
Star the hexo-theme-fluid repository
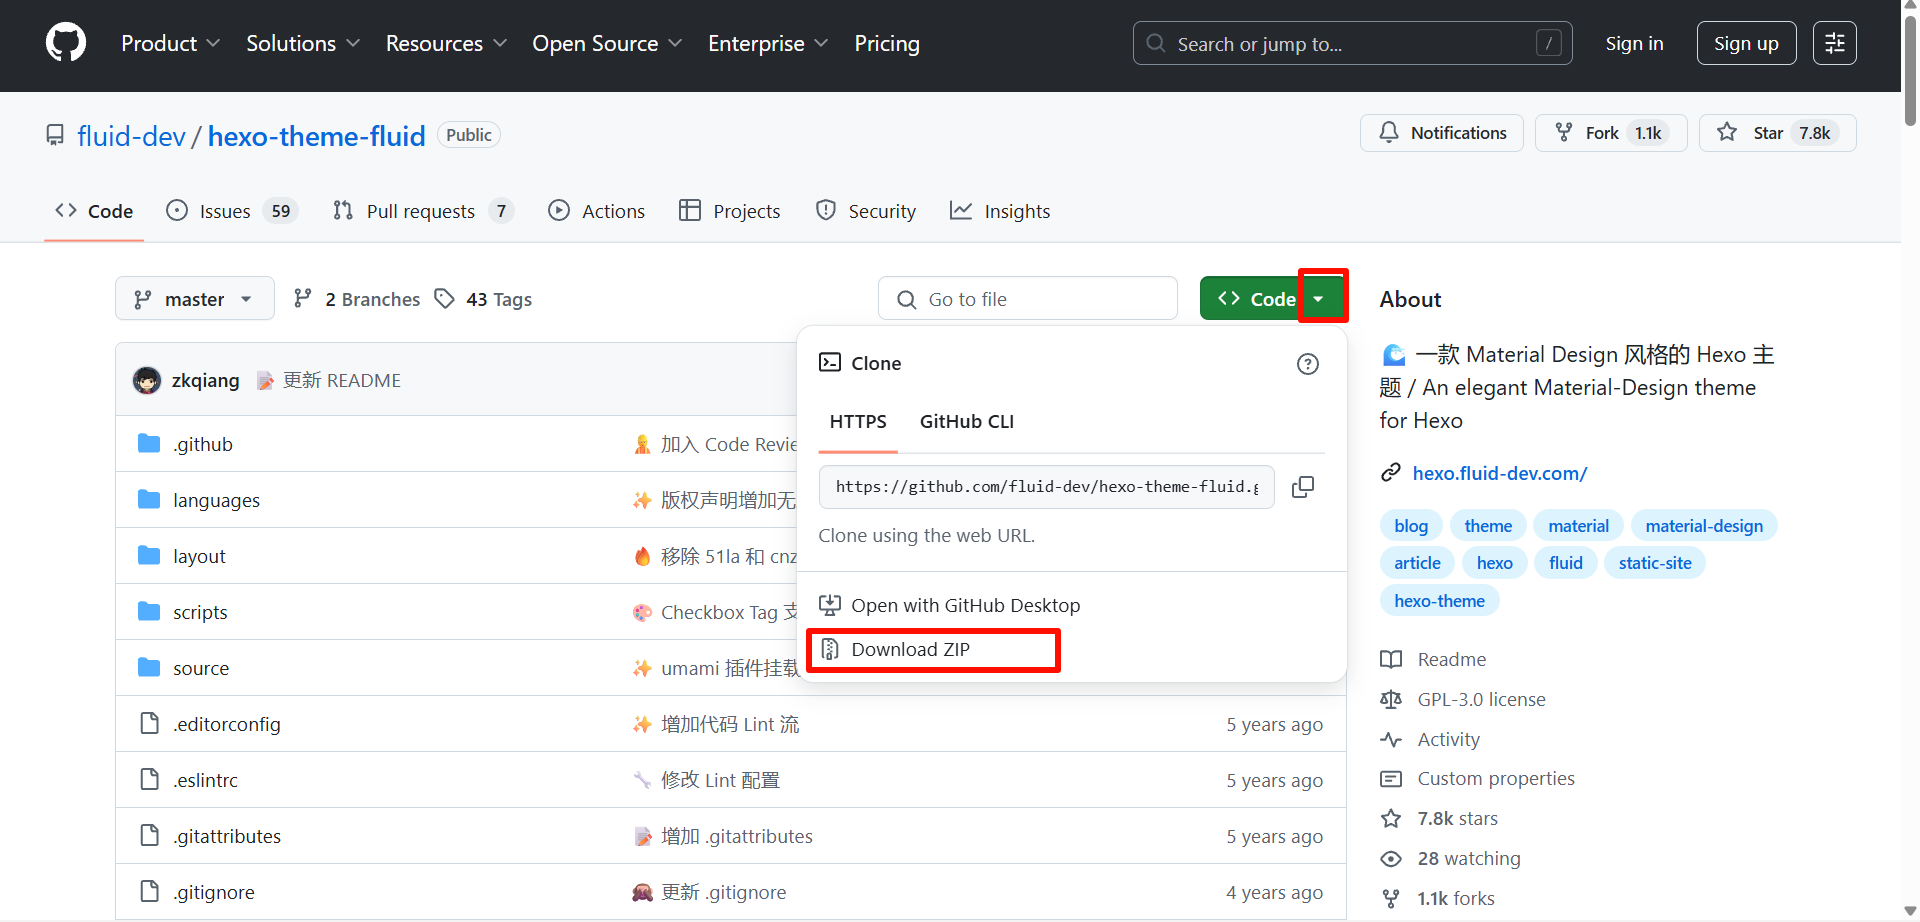1776,133
